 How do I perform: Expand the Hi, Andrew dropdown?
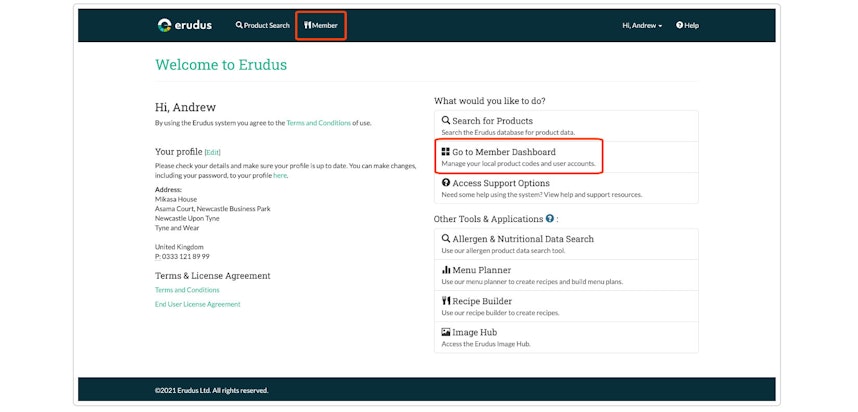pyautogui.click(x=642, y=25)
